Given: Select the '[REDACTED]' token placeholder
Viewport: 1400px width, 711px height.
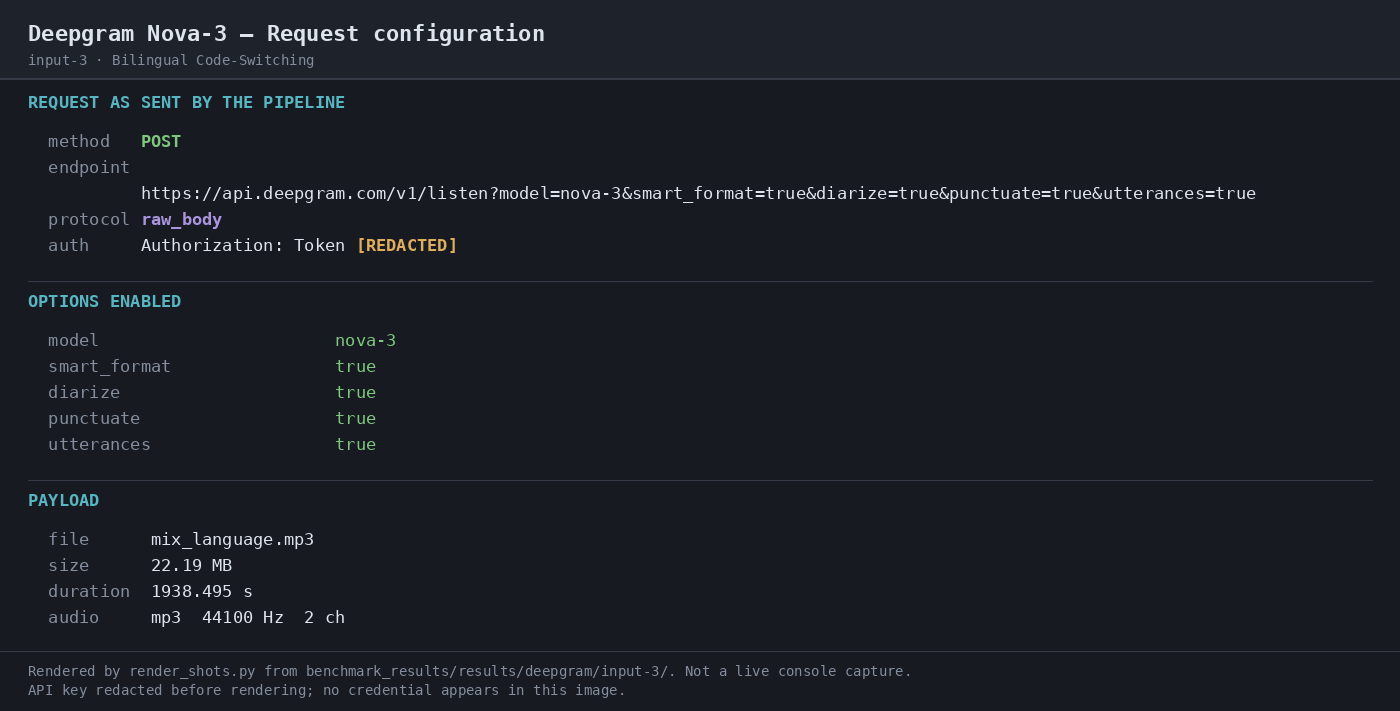Looking at the screenshot, I should click(407, 246).
